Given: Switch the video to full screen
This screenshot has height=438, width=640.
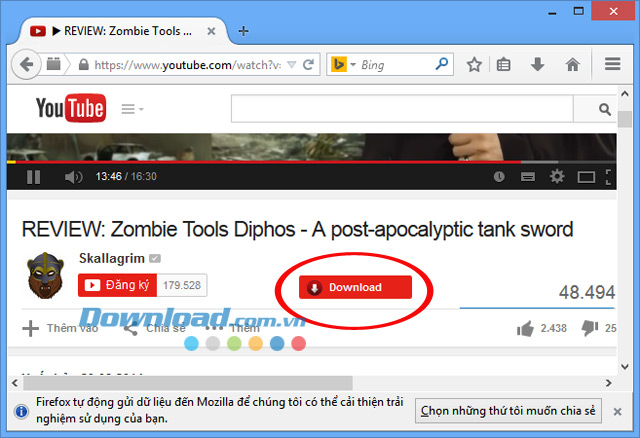Looking at the screenshot, I should (609, 177).
